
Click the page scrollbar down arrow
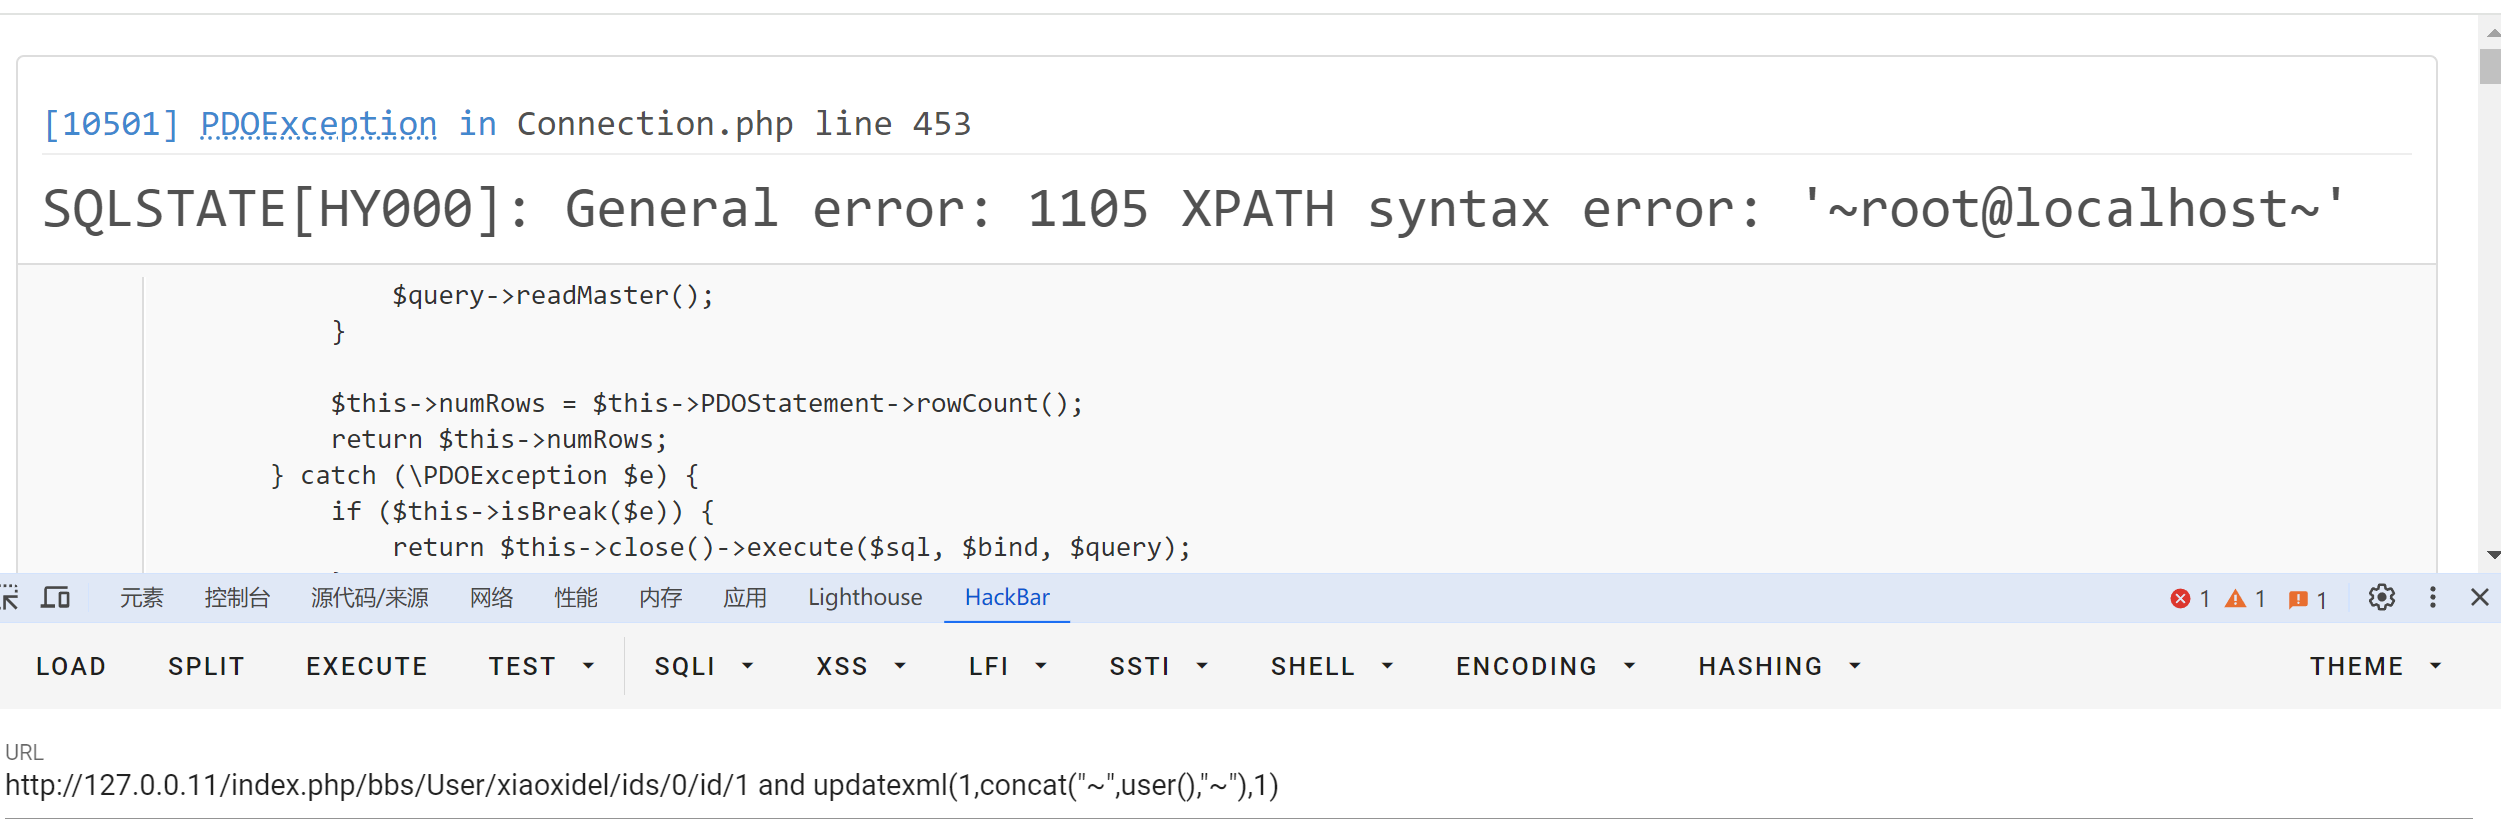click(2491, 554)
